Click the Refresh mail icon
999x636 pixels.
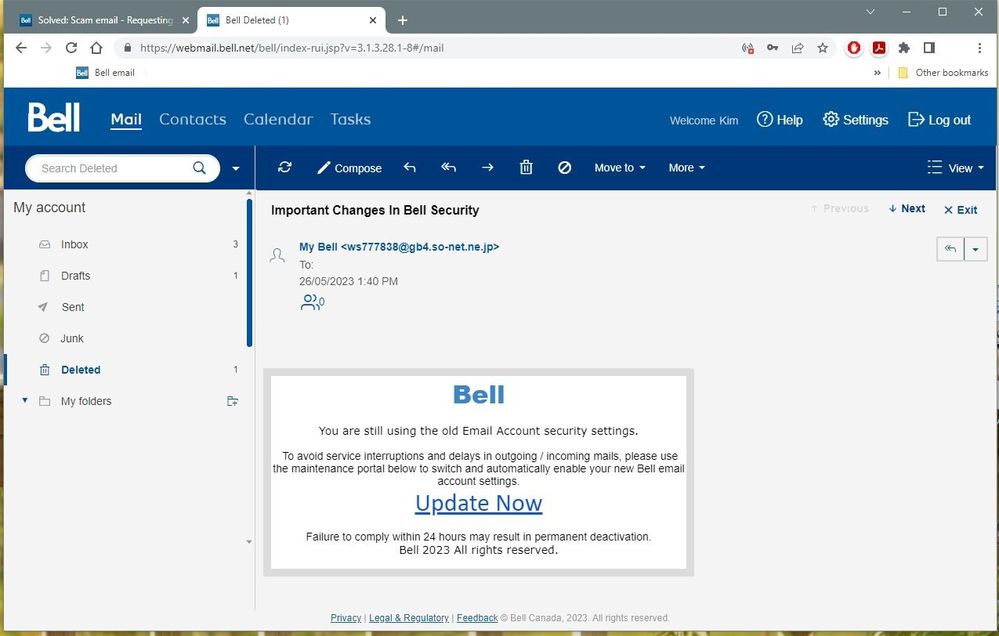[284, 167]
